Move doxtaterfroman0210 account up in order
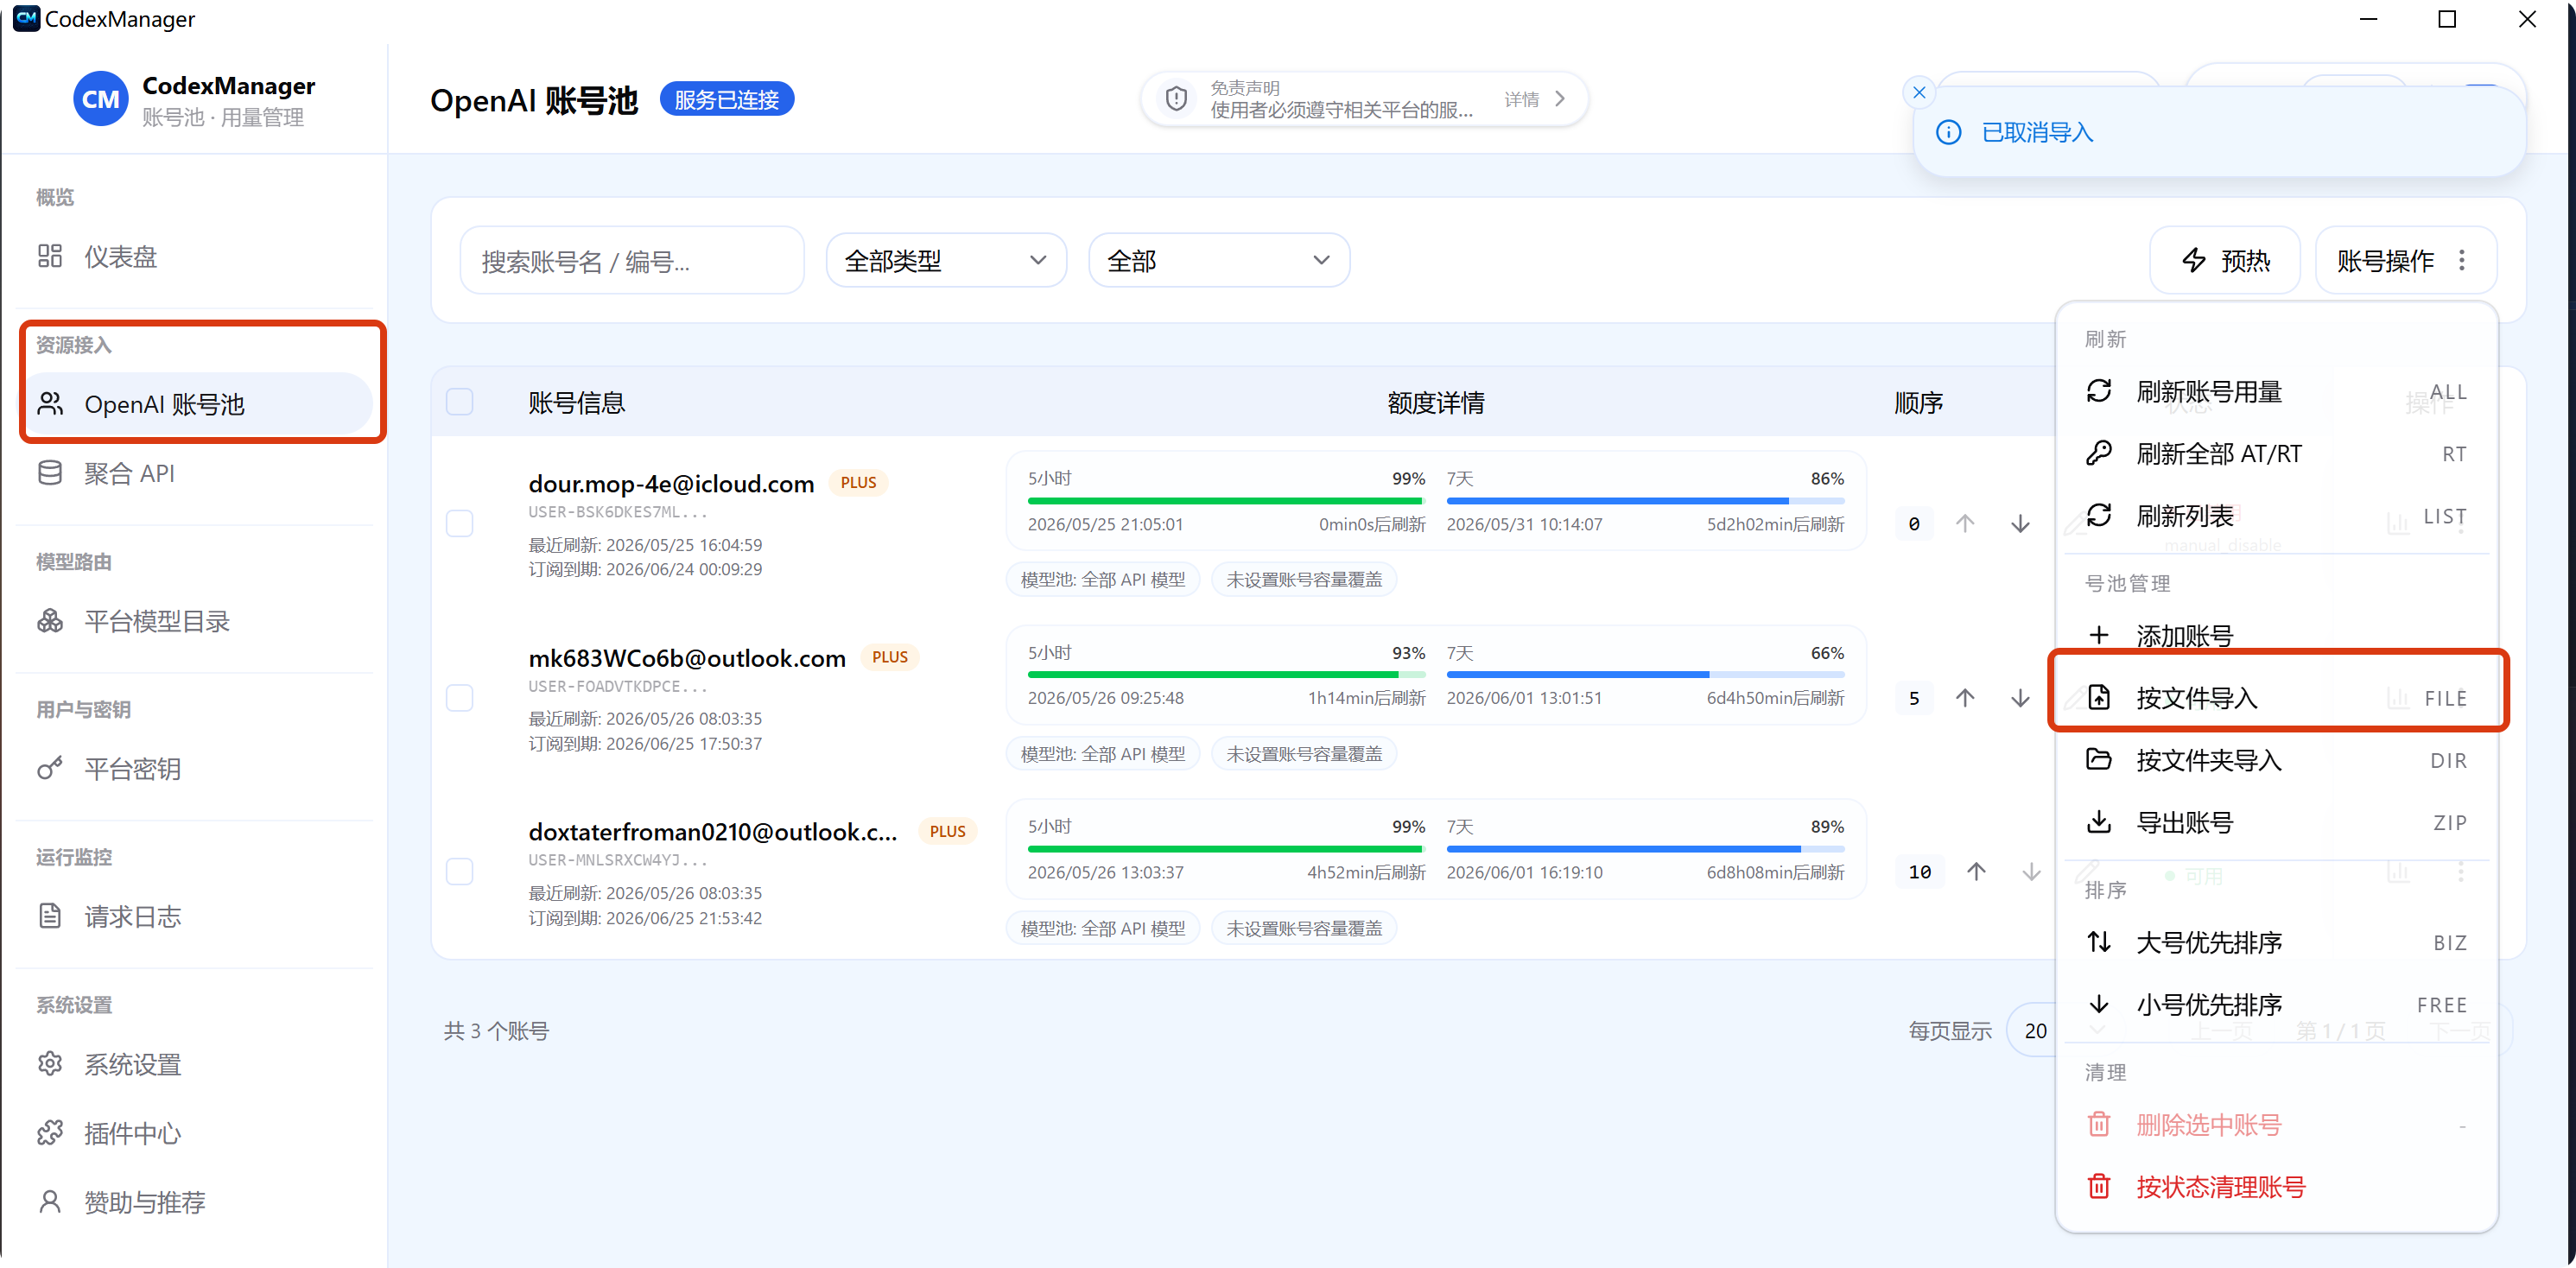2576x1268 pixels. 1976,871
